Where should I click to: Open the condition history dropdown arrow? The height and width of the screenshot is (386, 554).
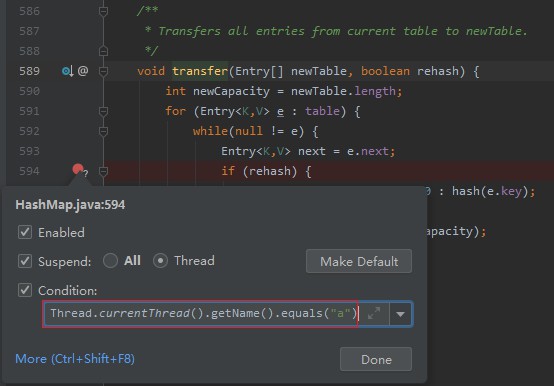[400, 314]
